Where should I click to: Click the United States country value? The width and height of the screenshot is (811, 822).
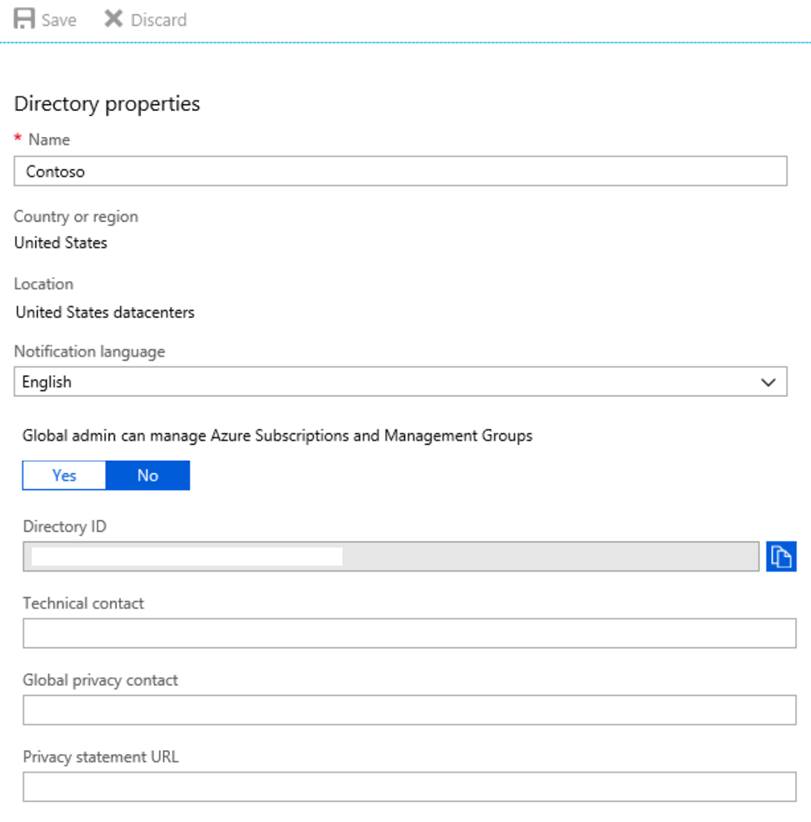[61, 242]
